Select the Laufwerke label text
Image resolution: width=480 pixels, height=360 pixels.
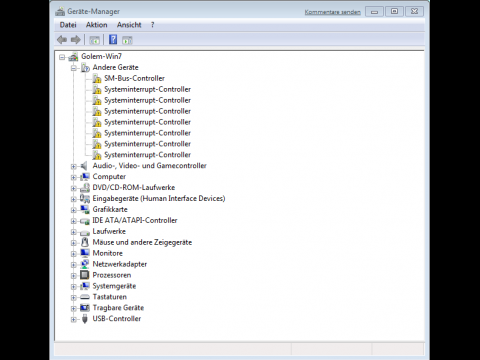pyautogui.click(x=109, y=231)
